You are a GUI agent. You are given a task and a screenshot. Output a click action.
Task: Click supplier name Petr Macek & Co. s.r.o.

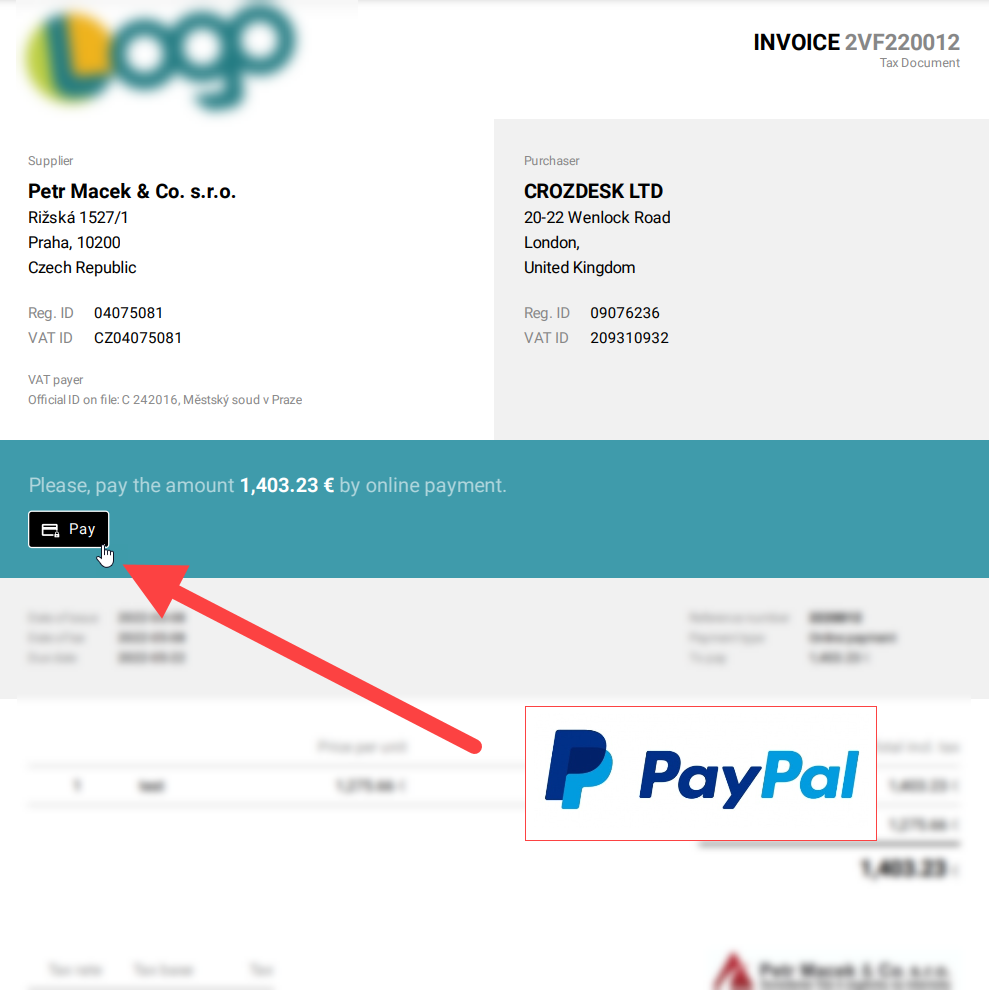coord(131,191)
